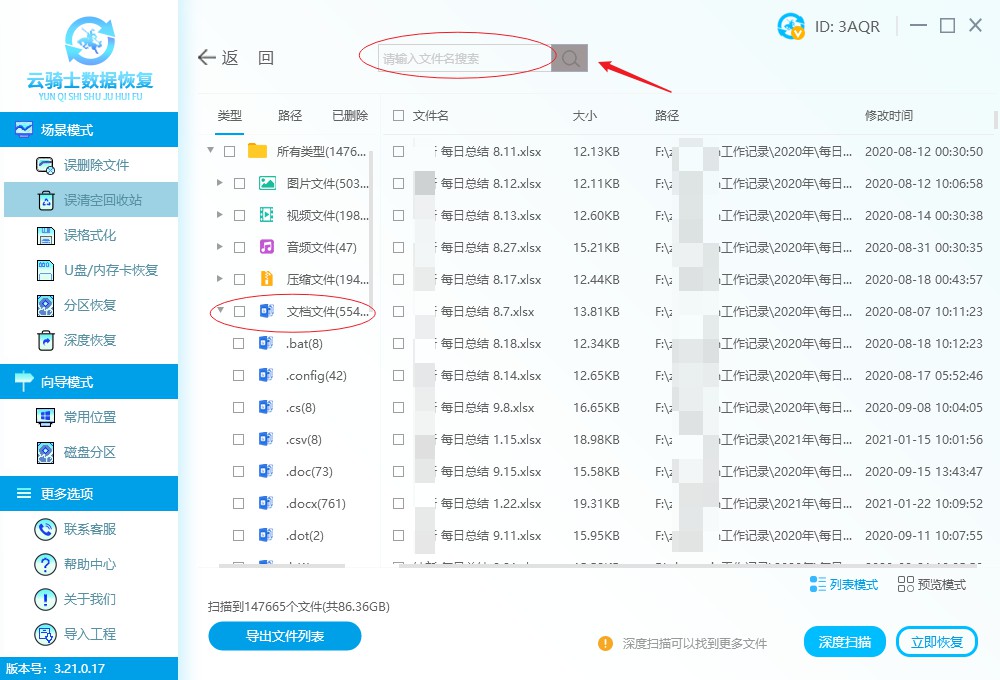Click the 磁盘分区 icon
Image resolution: width=1000 pixels, height=680 pixels.
coord(45,452)
